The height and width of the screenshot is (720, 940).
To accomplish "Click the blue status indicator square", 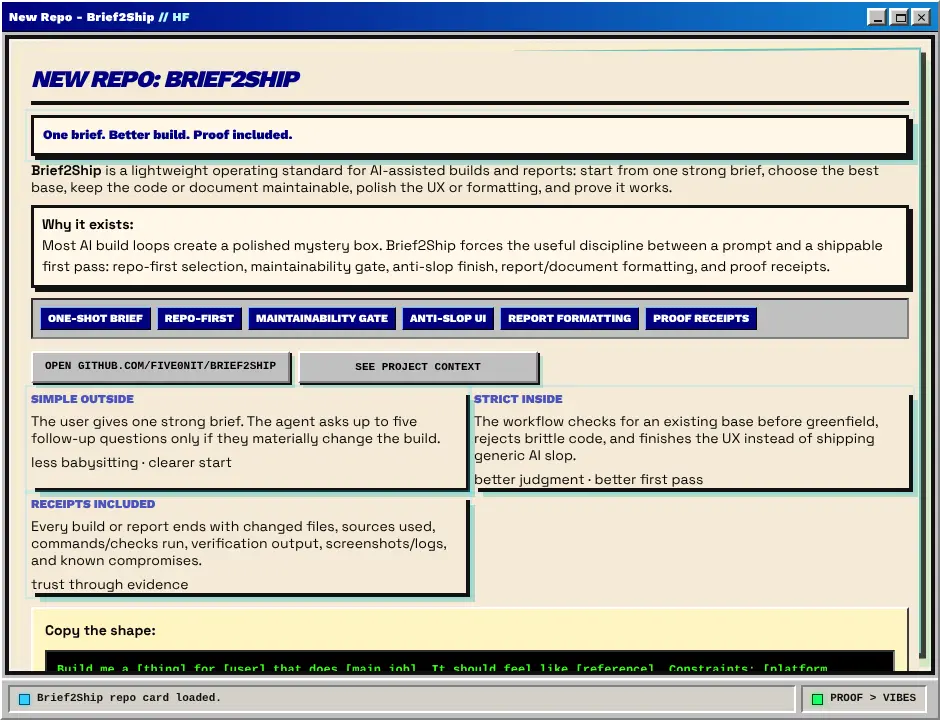I will (25, 699).
